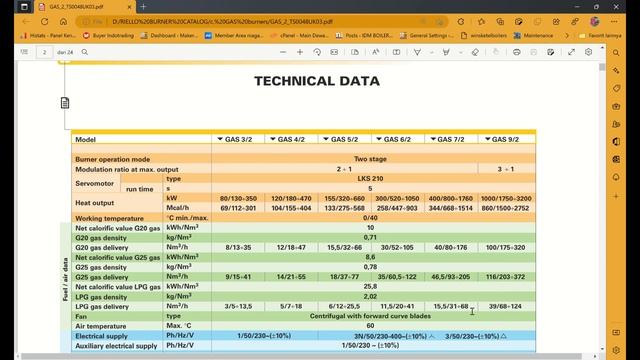This screenshot has height=360, width=640.
Task: Click the "LKS 210" servomotor type cell
Action: point(370,179)
